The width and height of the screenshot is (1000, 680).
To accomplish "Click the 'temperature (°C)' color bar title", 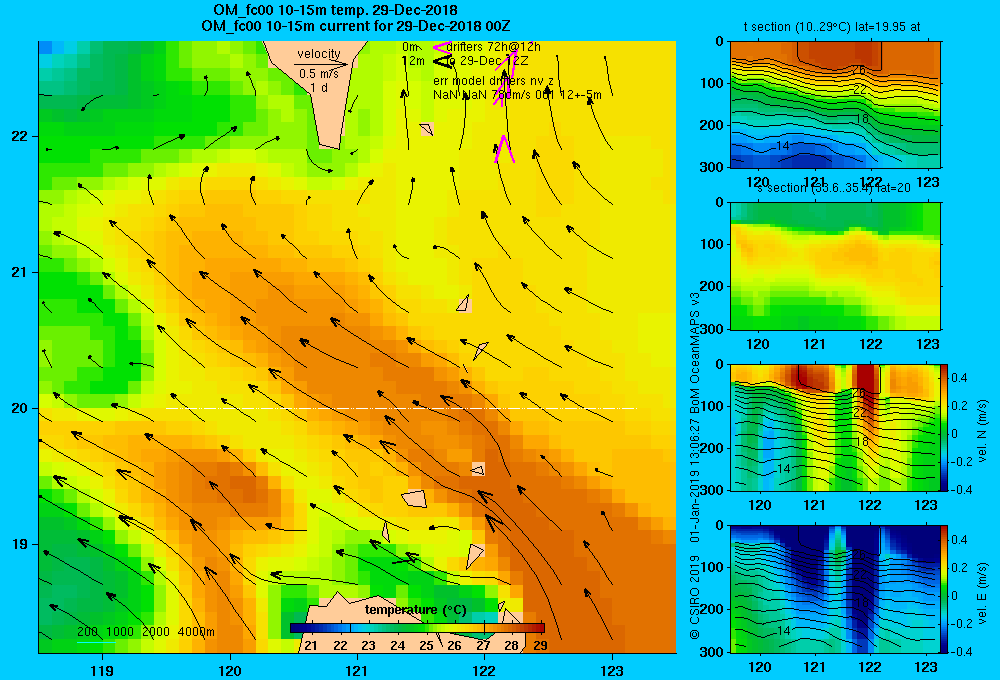I will click(415, 610).
